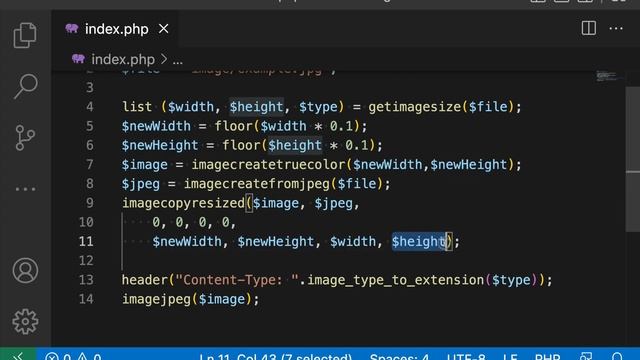640x360 pixels.
Task: Click the minimap code overview
Action: click(x=608, y=76)
